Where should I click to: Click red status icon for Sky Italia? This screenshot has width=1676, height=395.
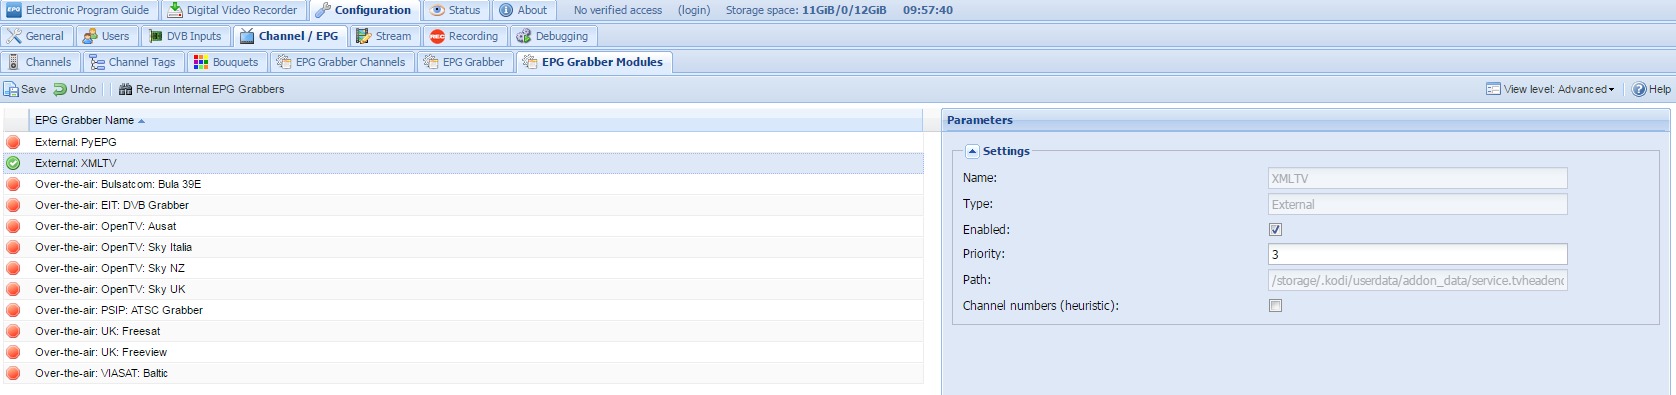pyautogui.click(x=13, y=247)
